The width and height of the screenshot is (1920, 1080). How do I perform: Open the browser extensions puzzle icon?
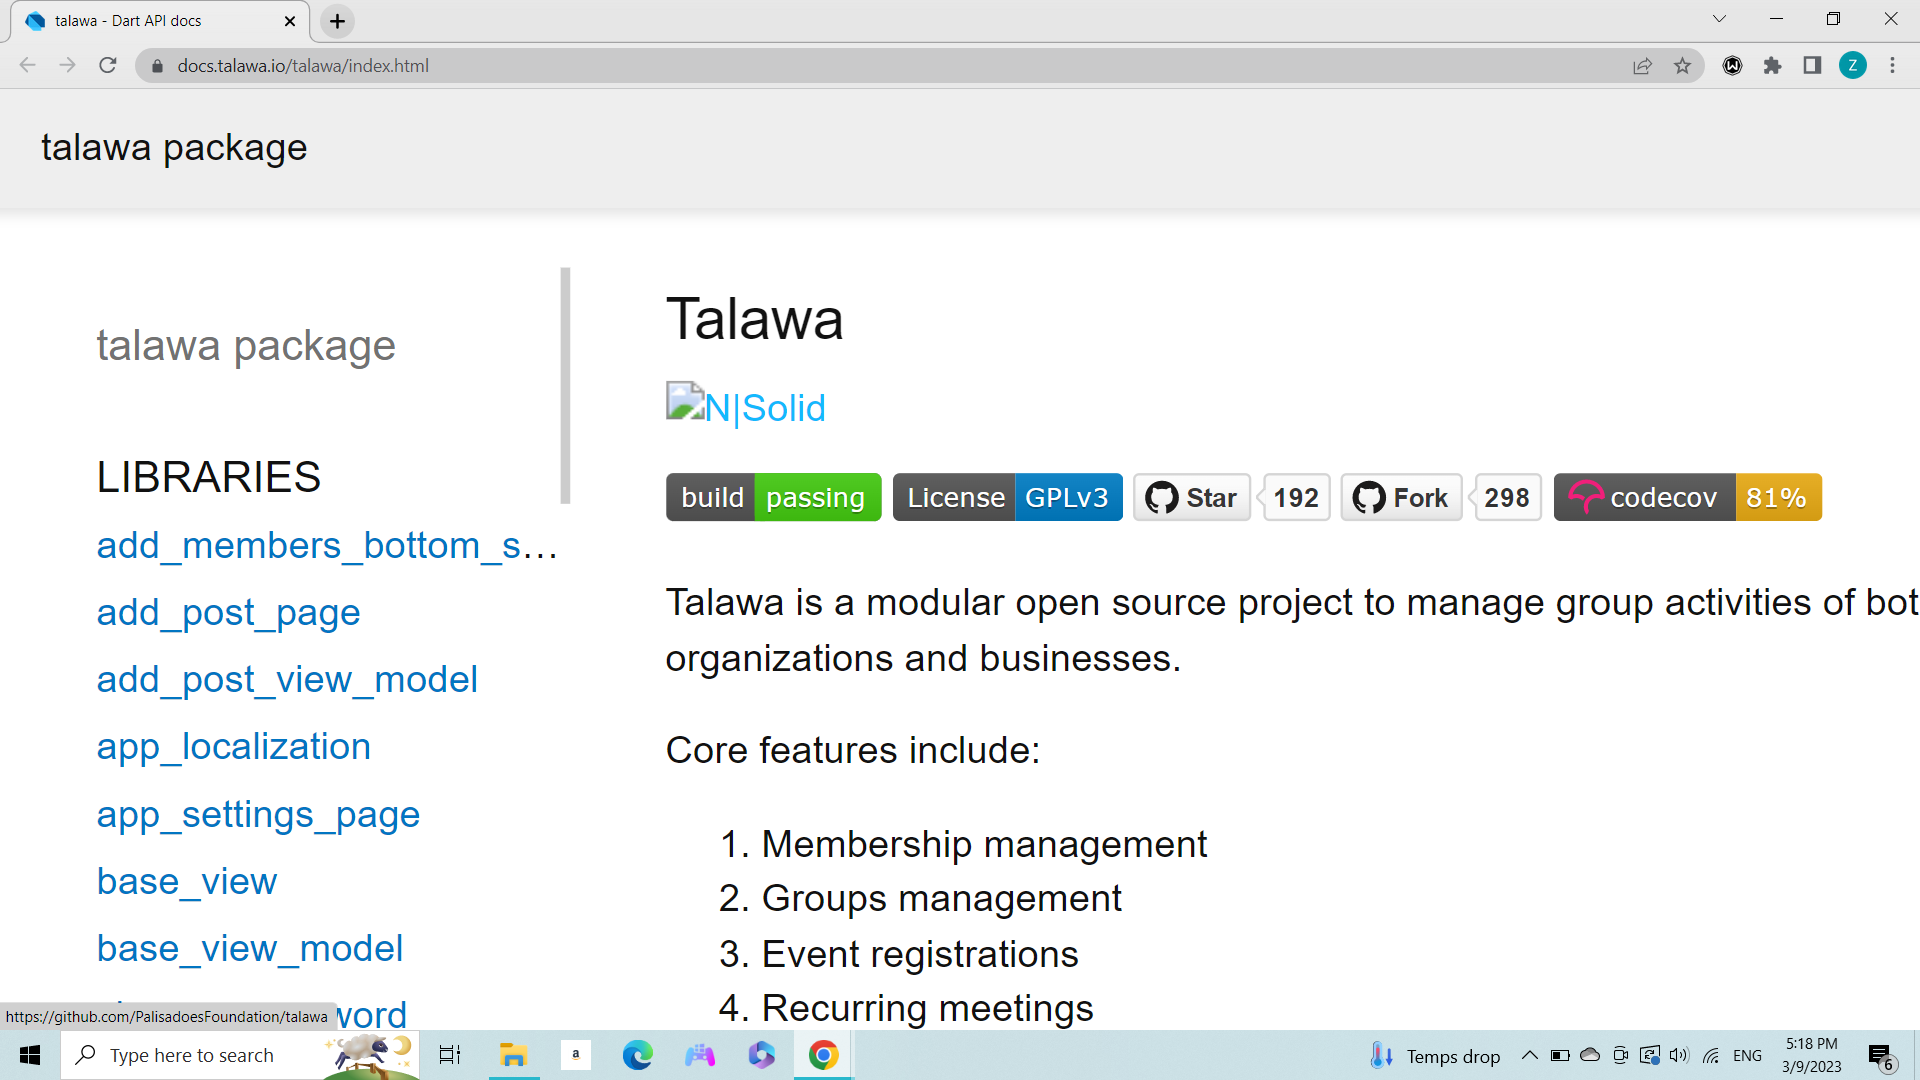tap(1773, 66)
